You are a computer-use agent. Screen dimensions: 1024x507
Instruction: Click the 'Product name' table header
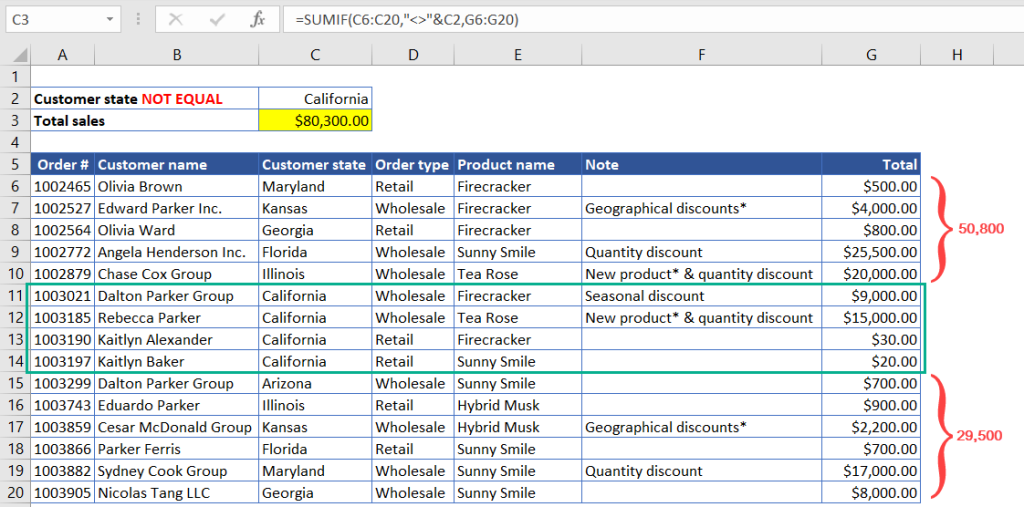[x=517, y=164]
